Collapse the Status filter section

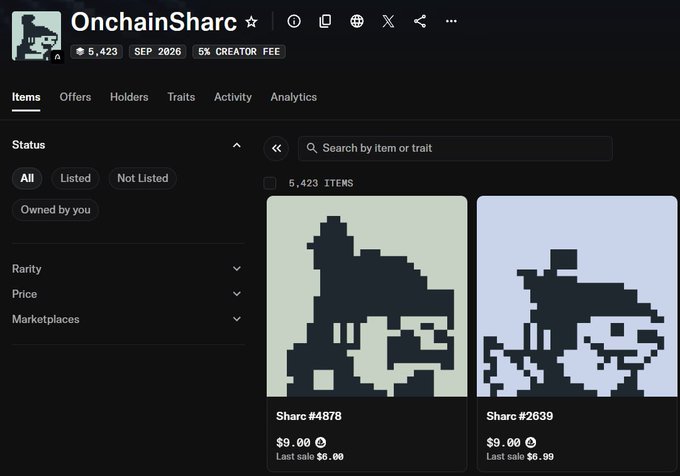pyautogui.click(x=236, y=145)
